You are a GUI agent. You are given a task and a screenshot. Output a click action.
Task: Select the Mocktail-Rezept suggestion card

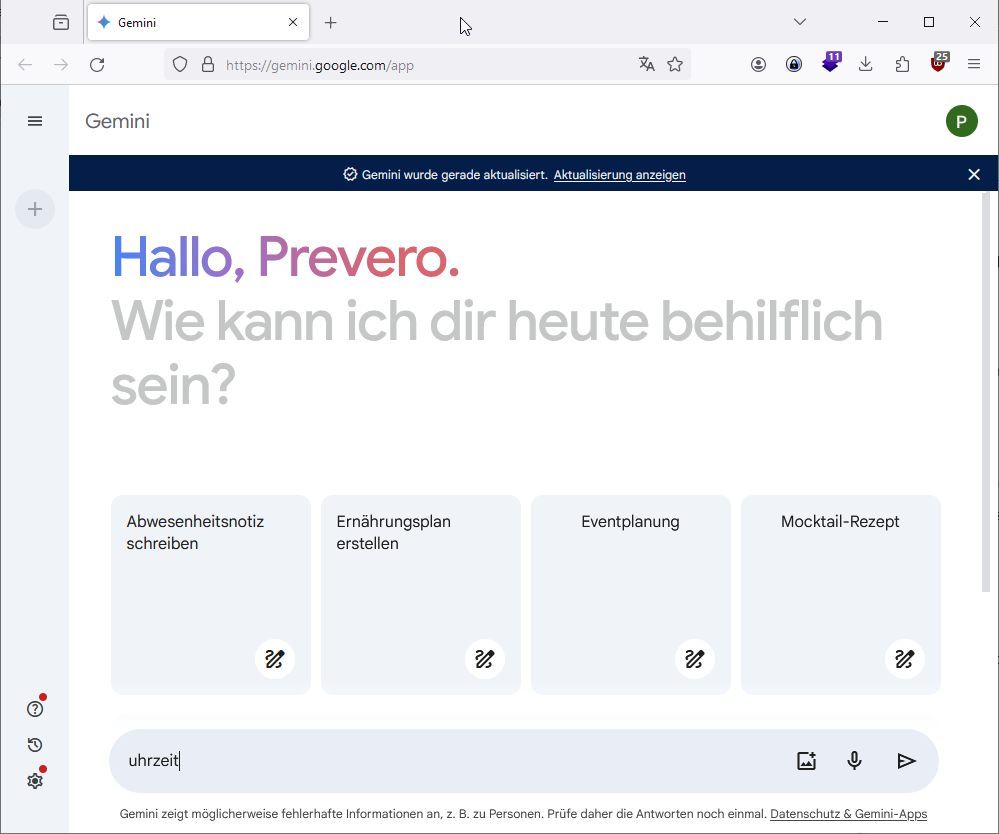[x=841, y=594]
